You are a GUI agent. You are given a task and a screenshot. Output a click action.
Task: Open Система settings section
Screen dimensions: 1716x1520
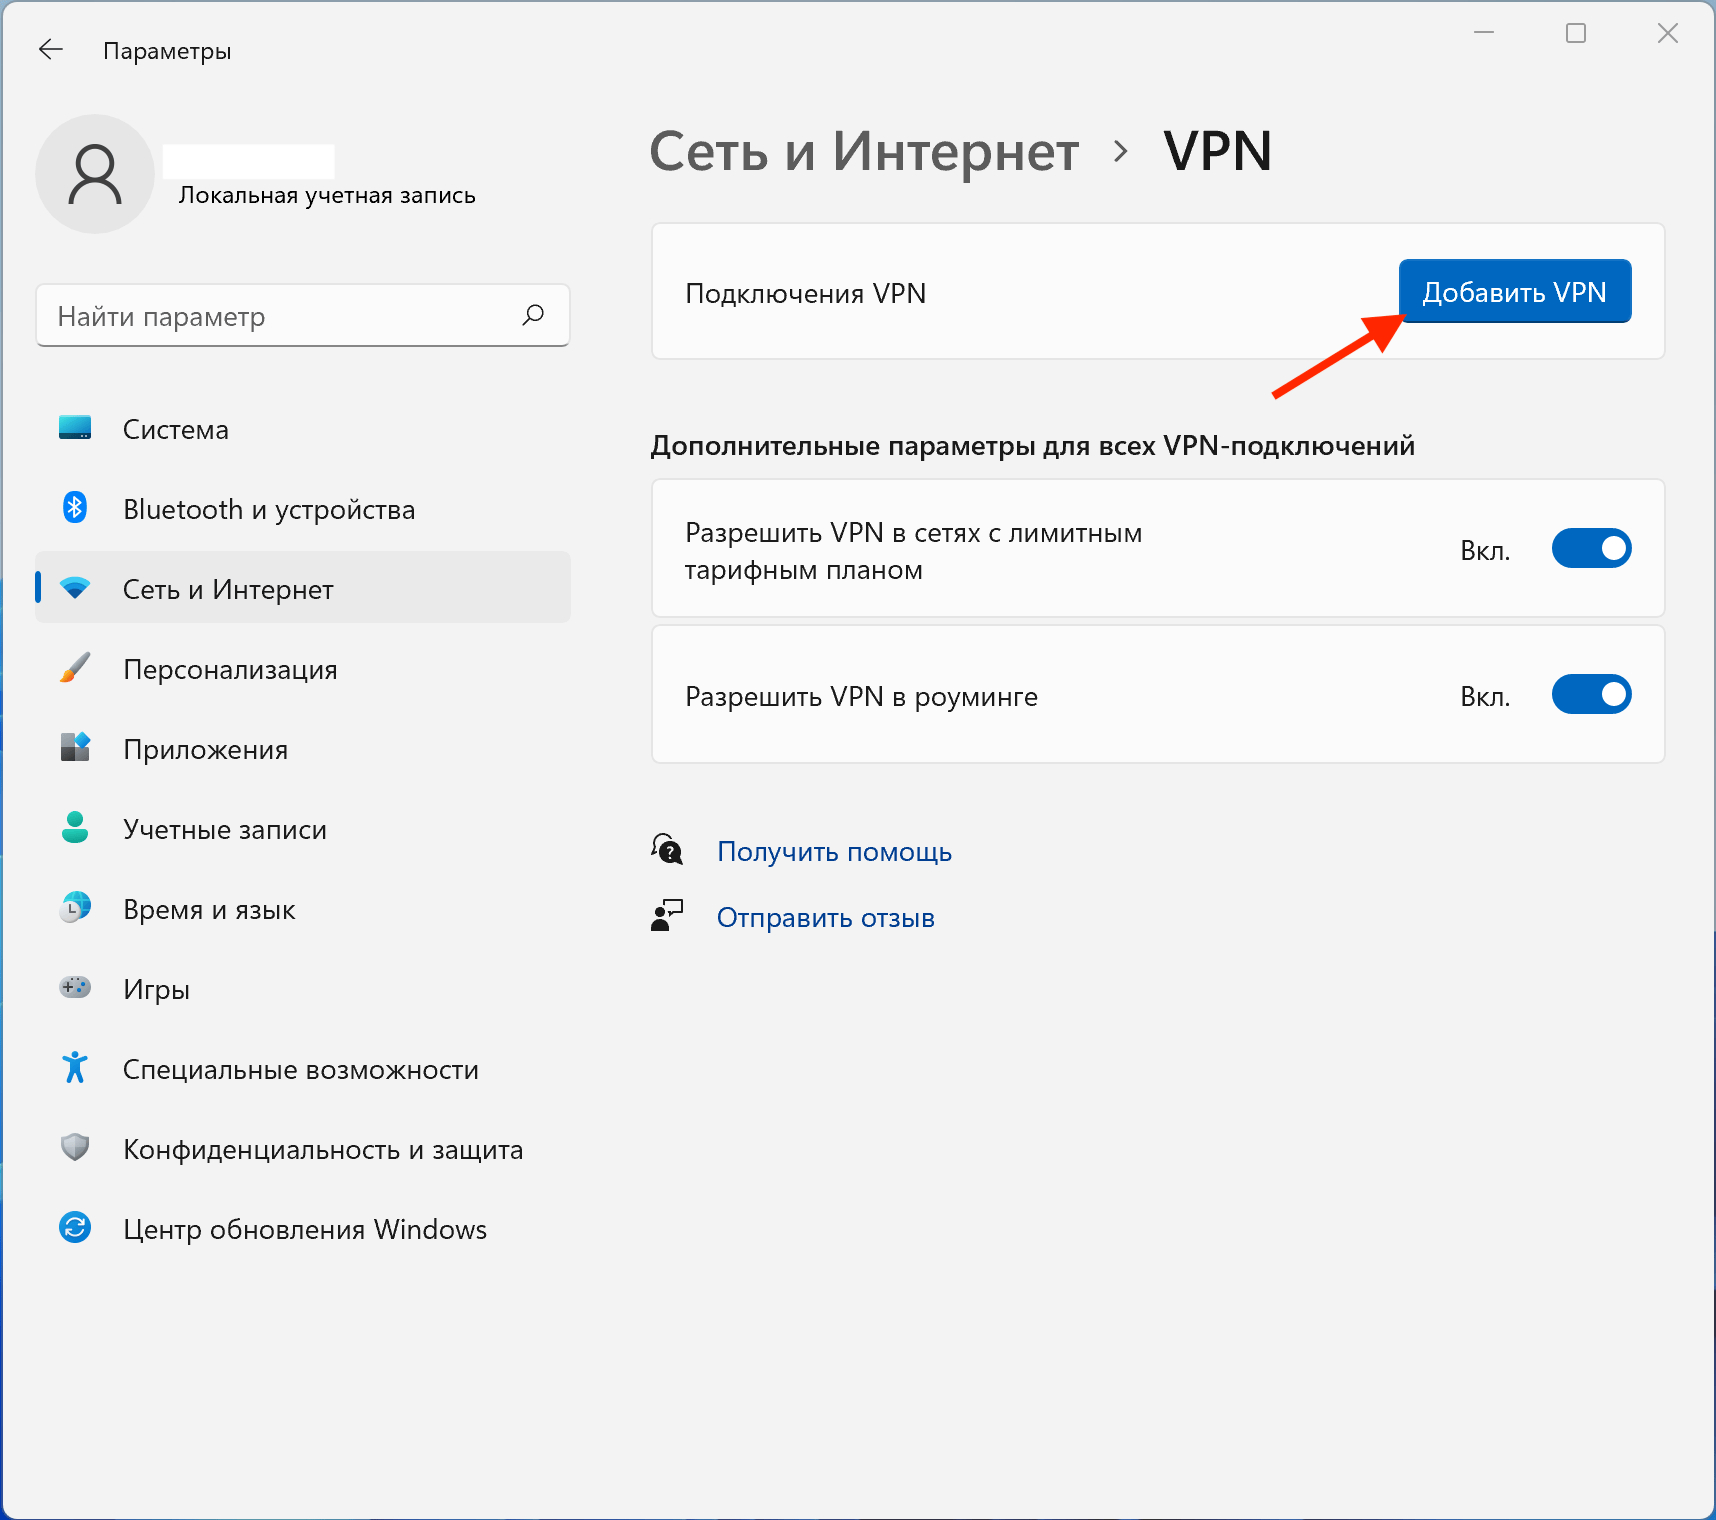[x=176, y=430]
